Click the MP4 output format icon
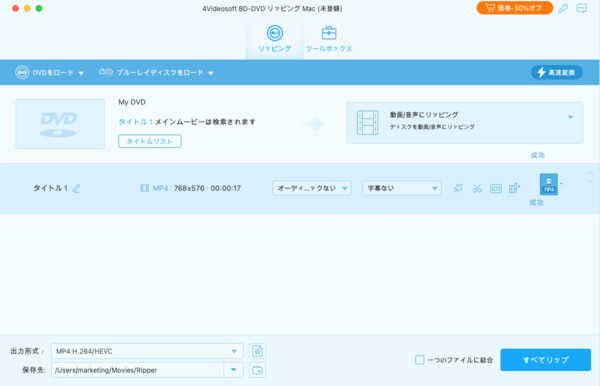Screen dimensions: 600x386 [x=549, y=184]
